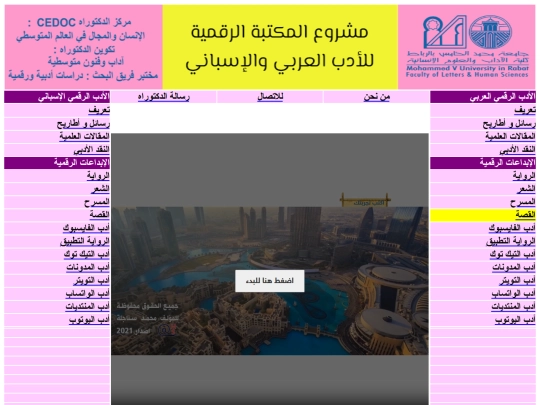The image size is (540, 405).
Task: Select the highlighted القصة link in Arabic column
Action: (x=526, y=215)
